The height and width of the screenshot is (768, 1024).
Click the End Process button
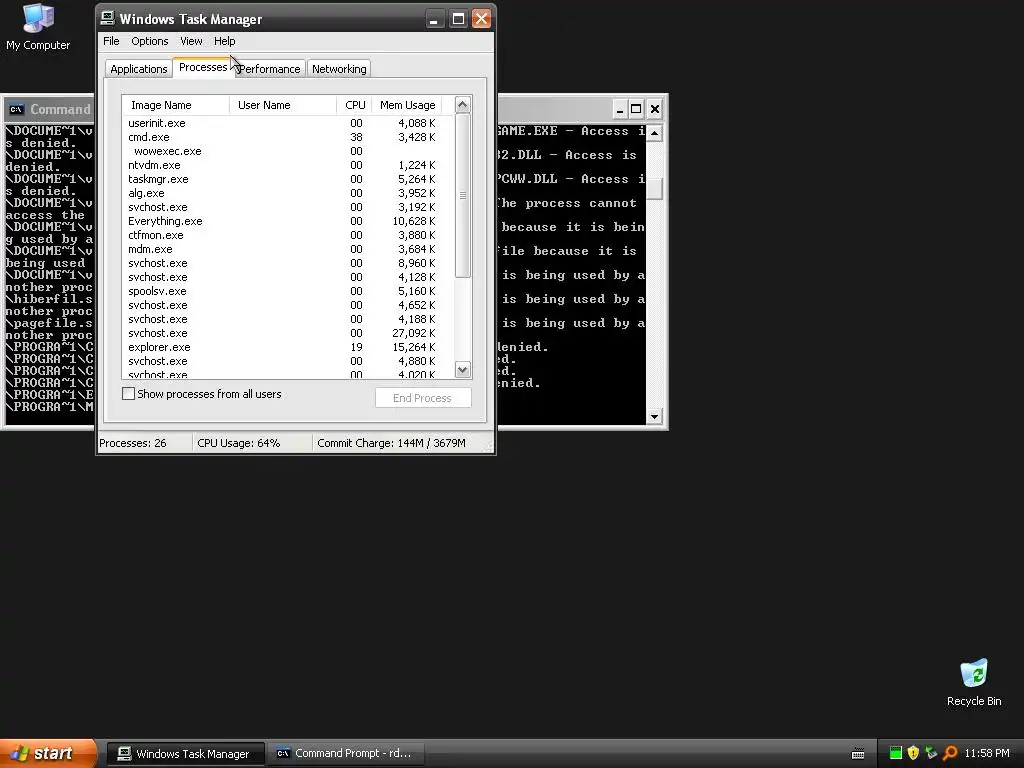point(423,398)
